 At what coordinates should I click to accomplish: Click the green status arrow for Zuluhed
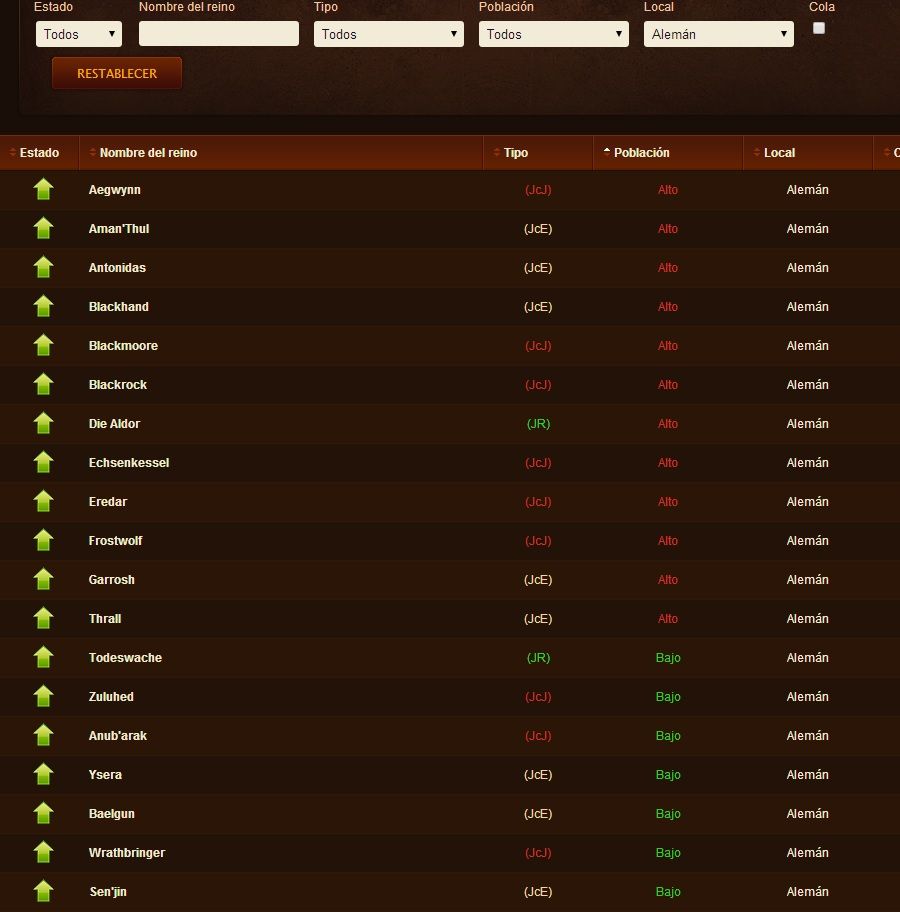click(44, 696)
